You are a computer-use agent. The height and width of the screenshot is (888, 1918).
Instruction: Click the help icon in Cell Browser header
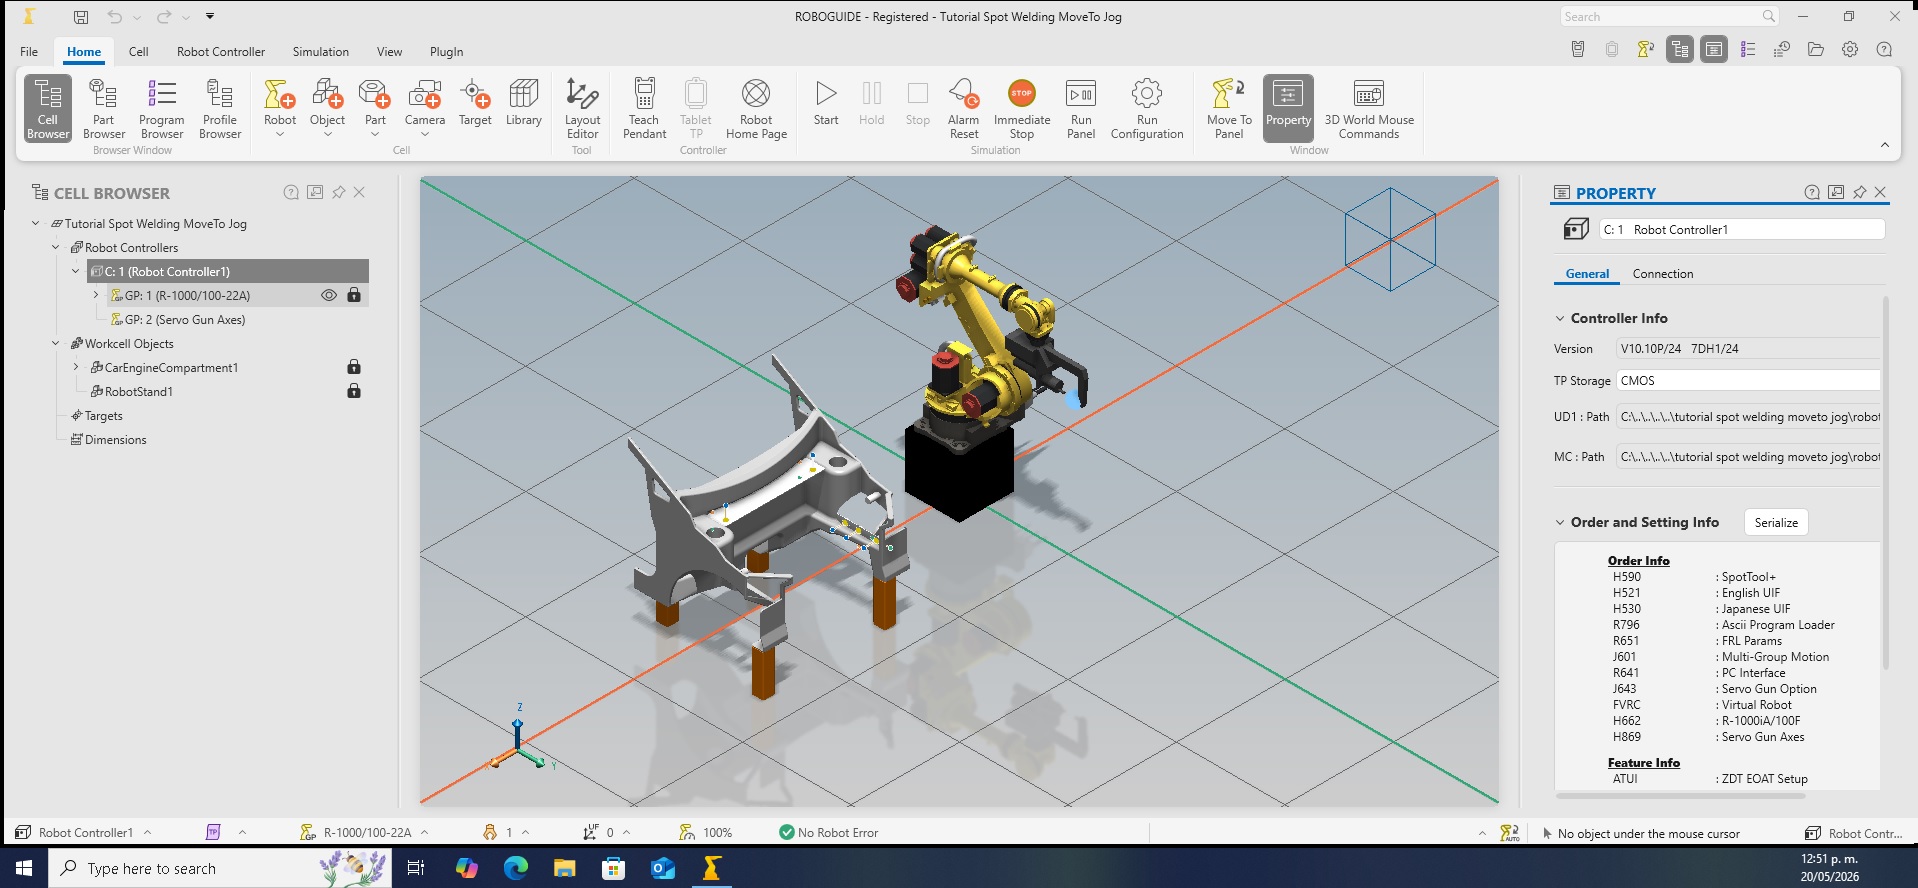pos(291,192)
